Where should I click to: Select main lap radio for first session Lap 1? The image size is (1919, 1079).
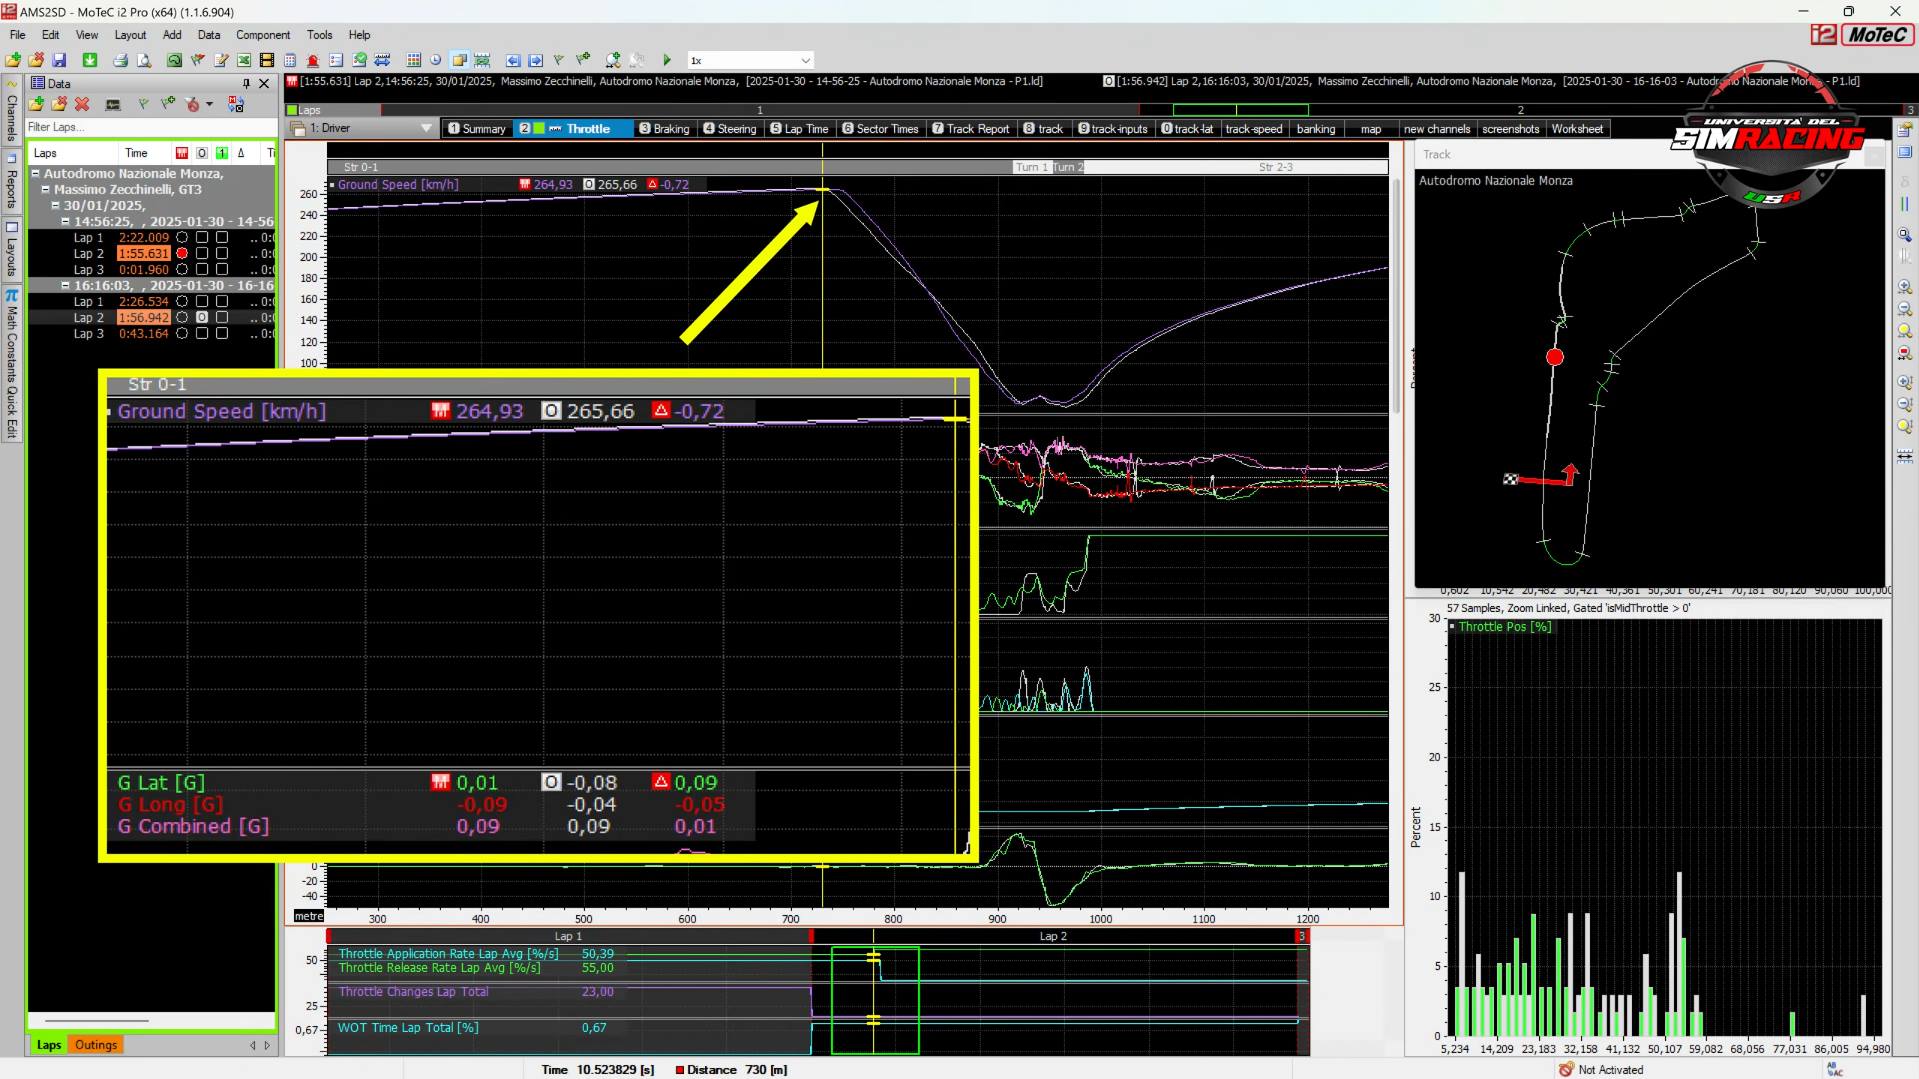click(182, 238)
